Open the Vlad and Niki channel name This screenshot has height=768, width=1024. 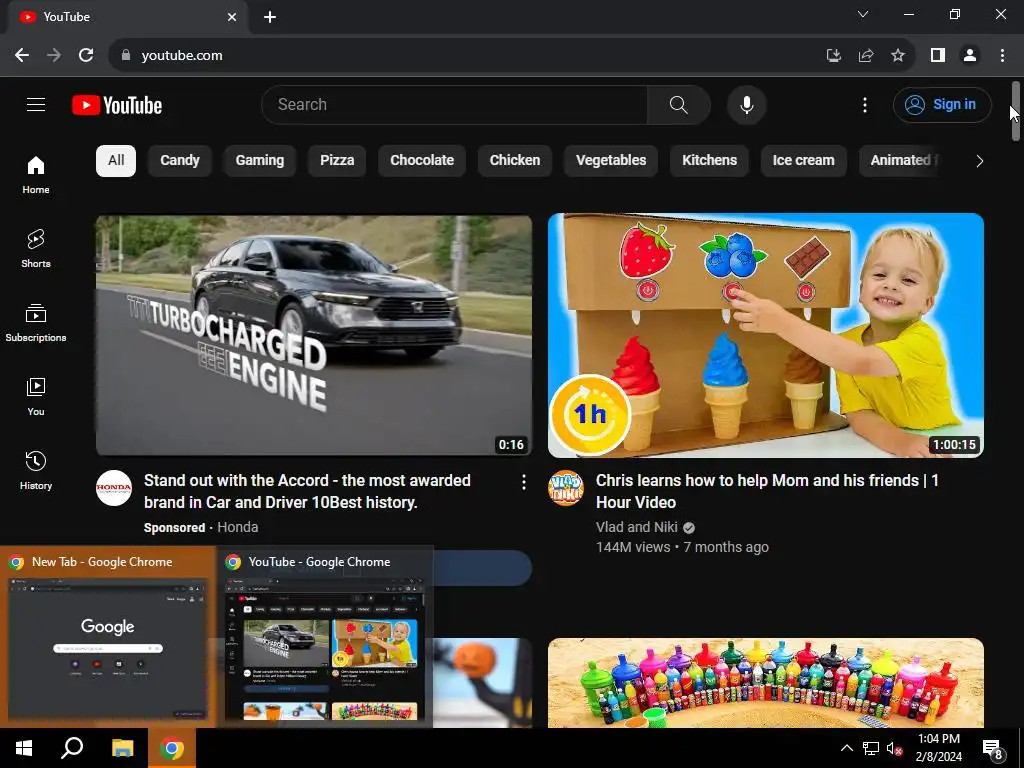[636, 527]
